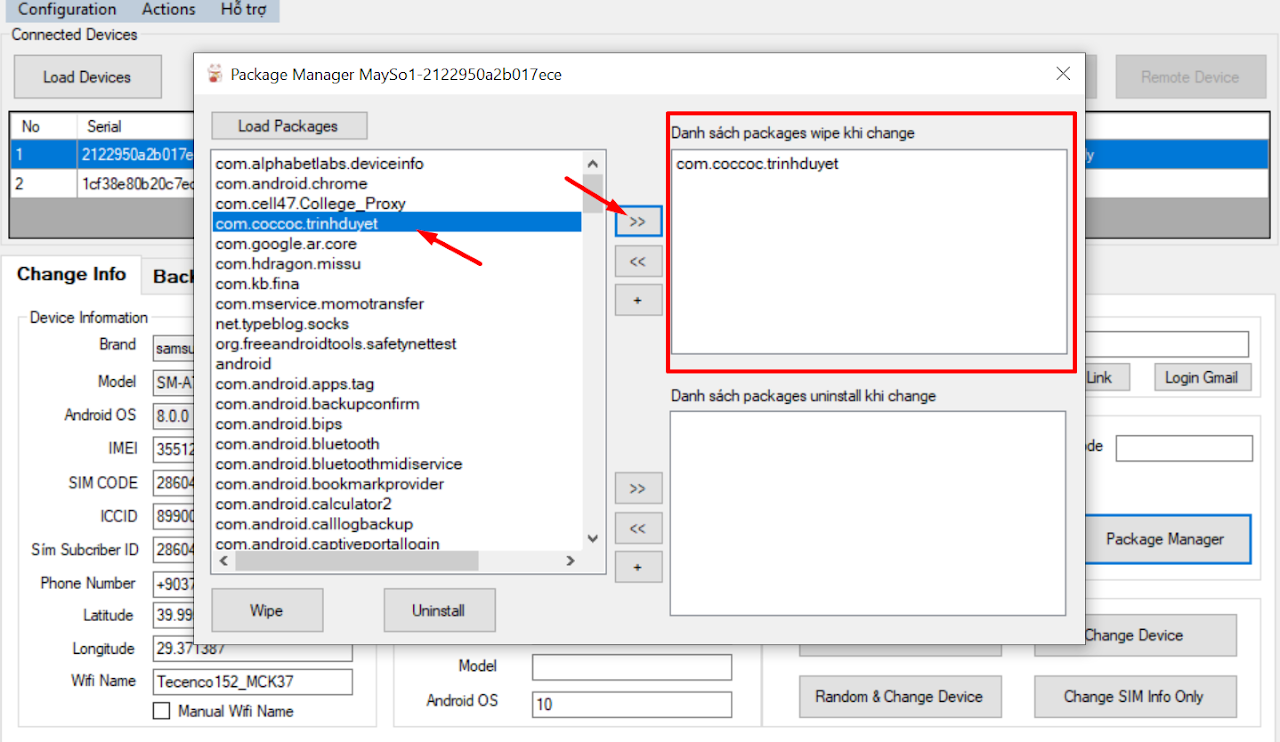
Task: Click the Wifi Name input field
Action: pos(252,682)
